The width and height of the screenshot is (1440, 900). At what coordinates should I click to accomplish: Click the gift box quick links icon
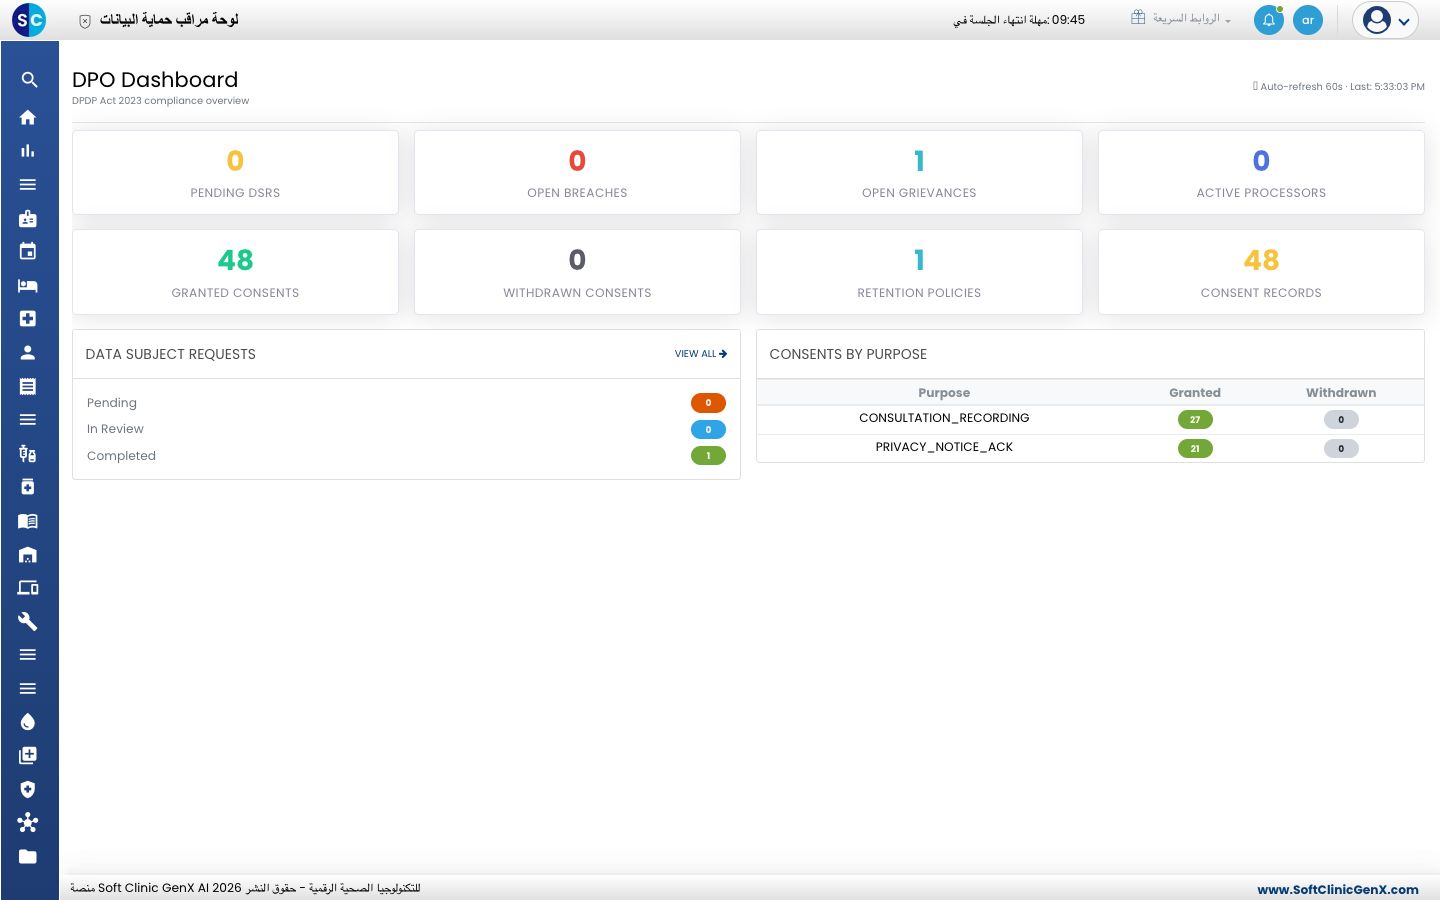[1138, 18]
